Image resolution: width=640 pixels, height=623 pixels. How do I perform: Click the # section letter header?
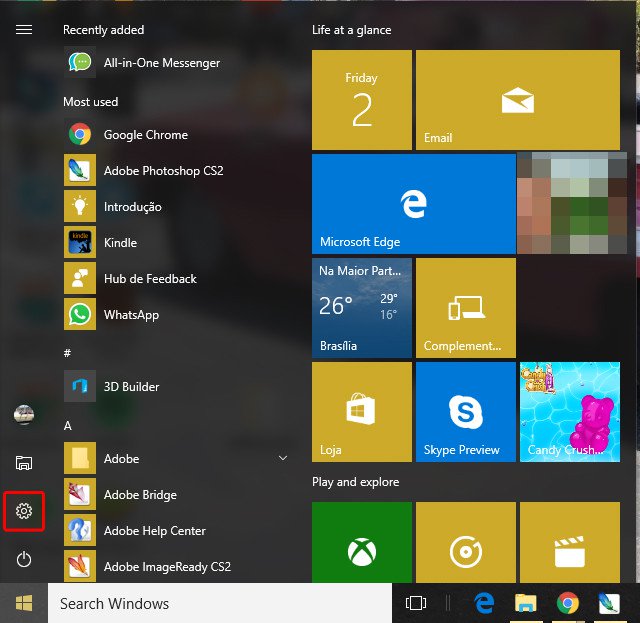click(67, 352)
